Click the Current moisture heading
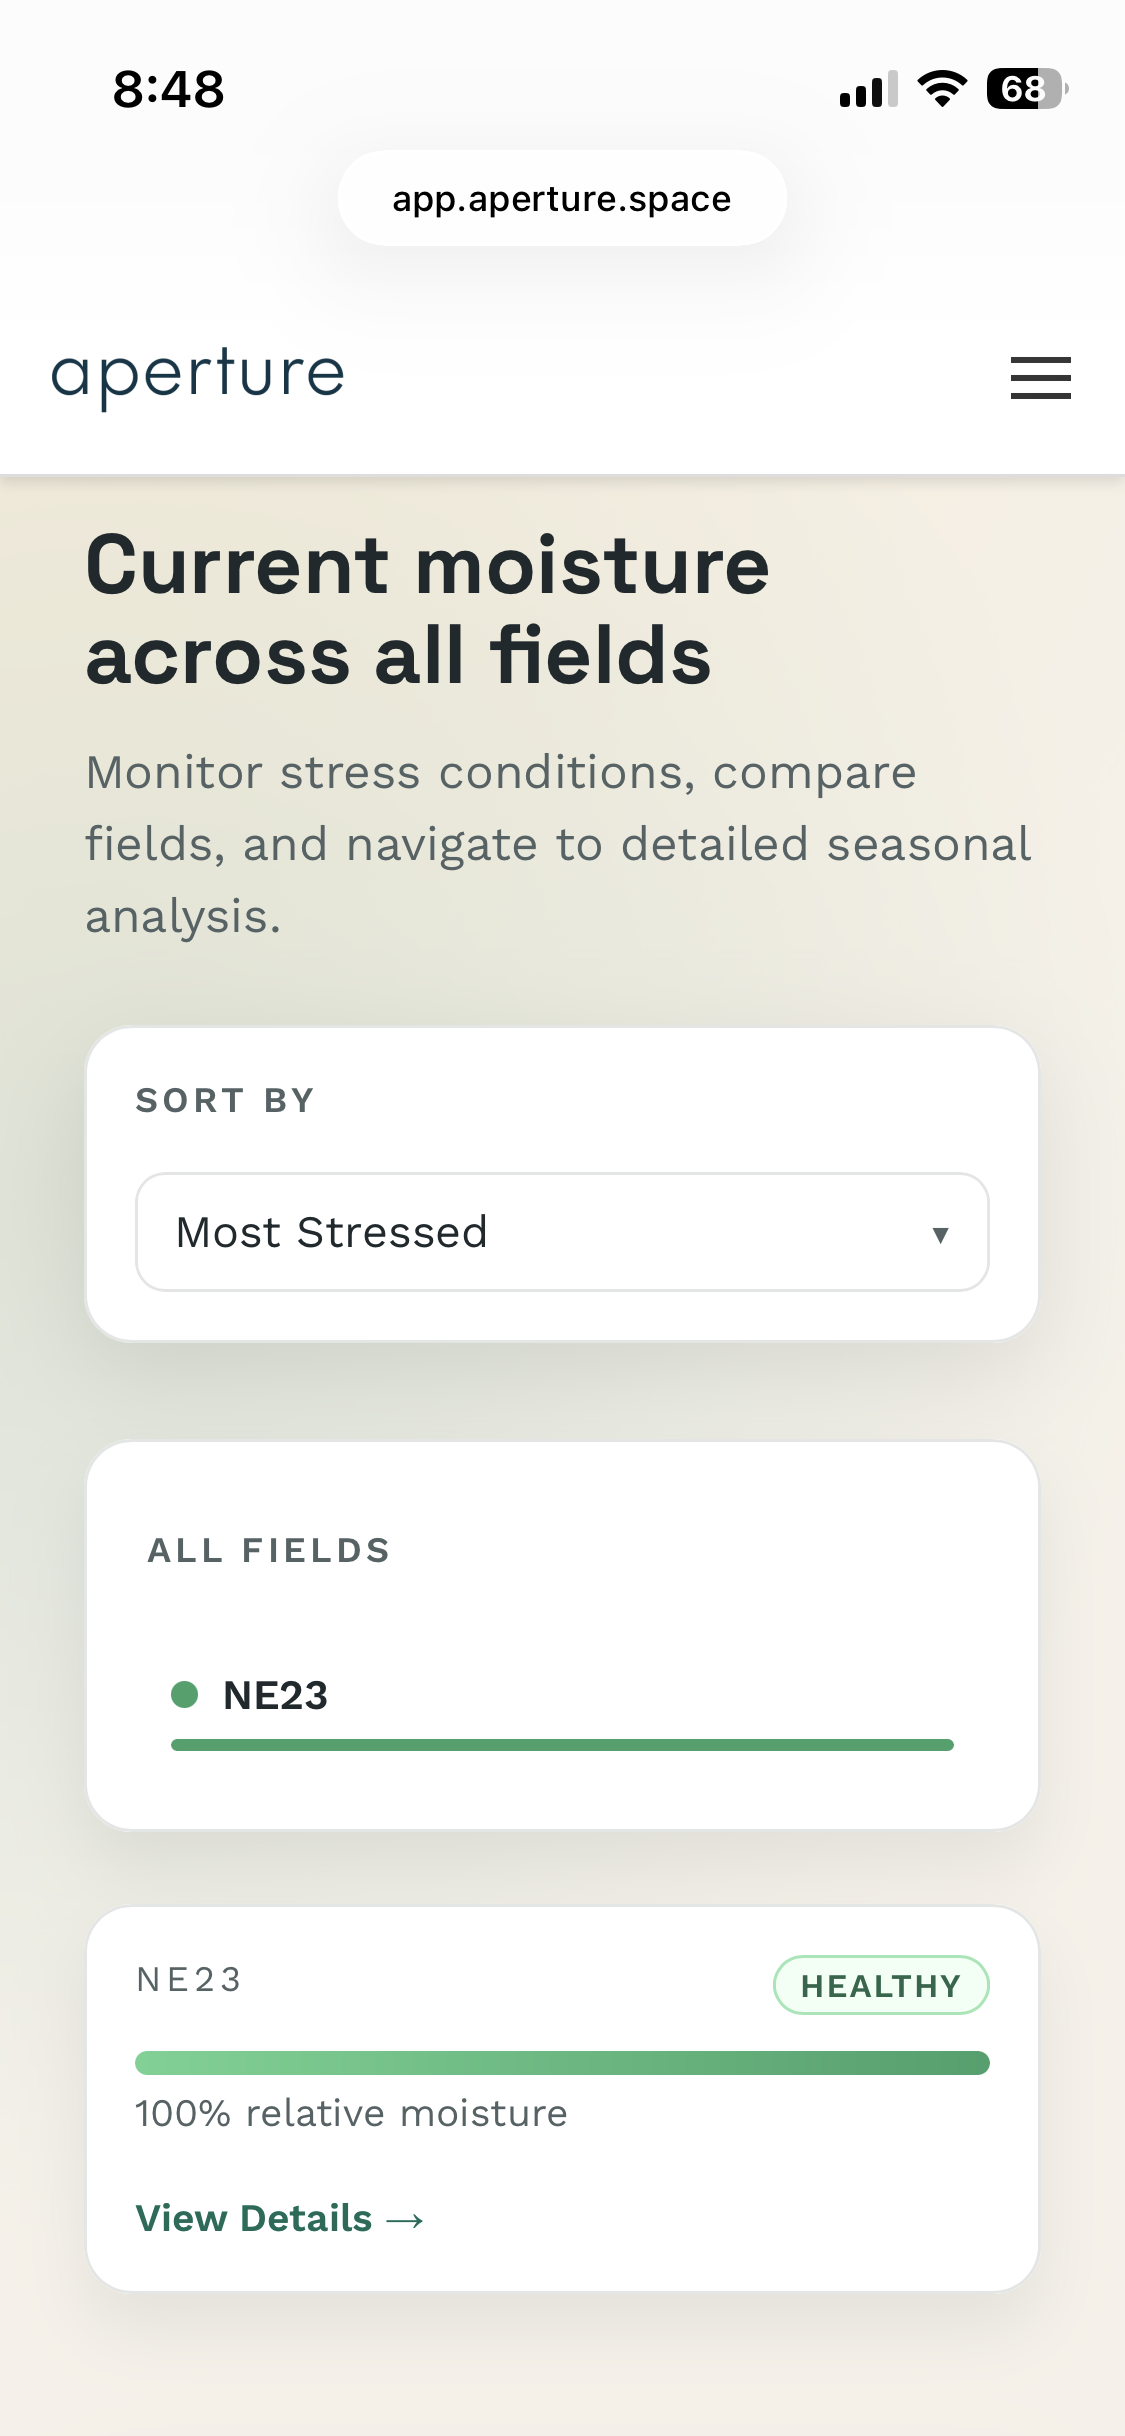 point(427,610)
